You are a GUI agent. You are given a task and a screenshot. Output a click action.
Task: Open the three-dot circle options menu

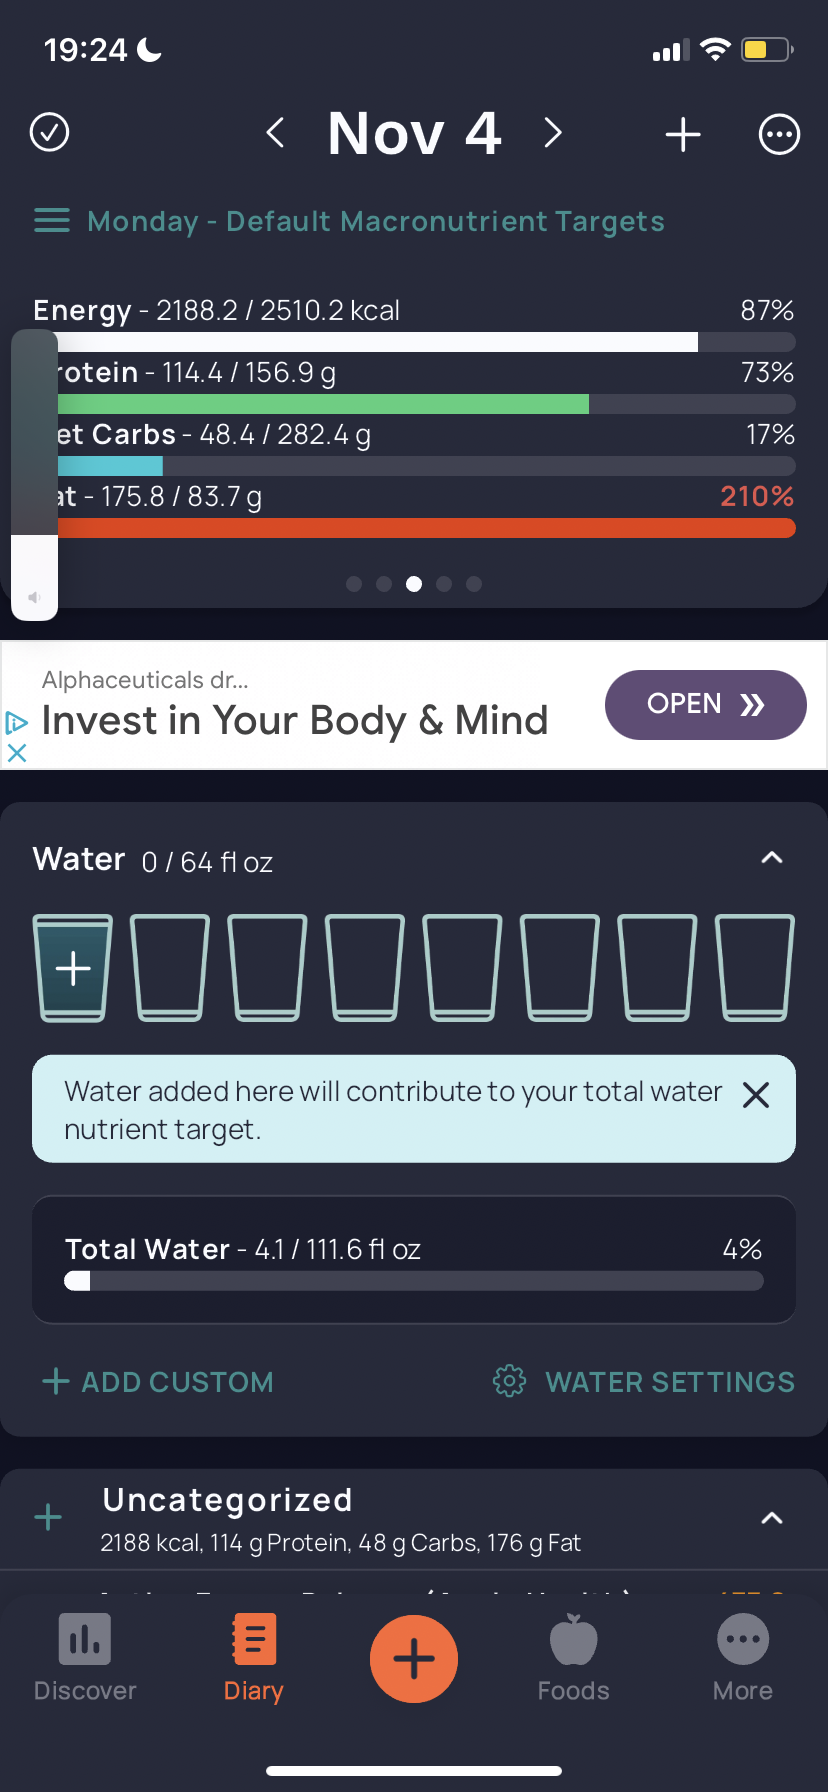pyautogui.click(x=779, y=134)
